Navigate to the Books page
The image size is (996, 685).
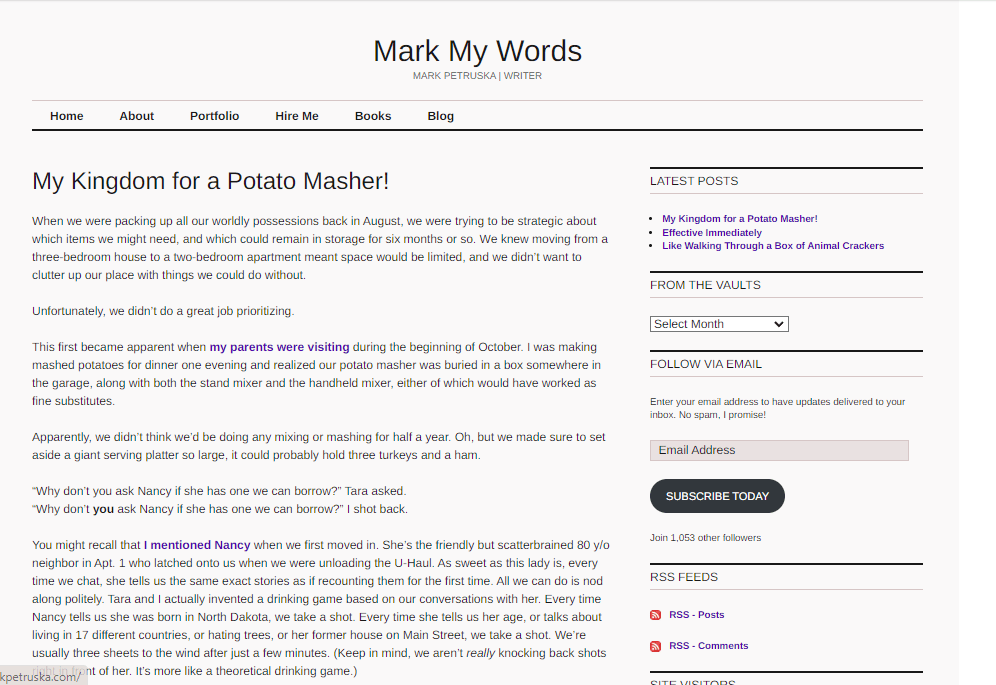(x=373, y=116)
